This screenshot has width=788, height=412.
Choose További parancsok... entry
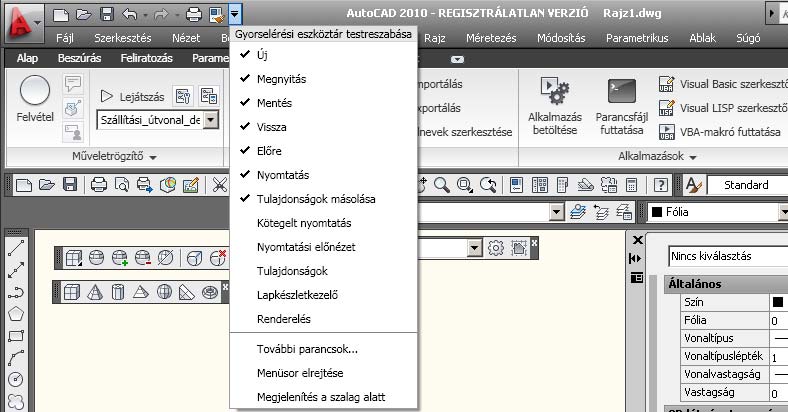point(323,349)
